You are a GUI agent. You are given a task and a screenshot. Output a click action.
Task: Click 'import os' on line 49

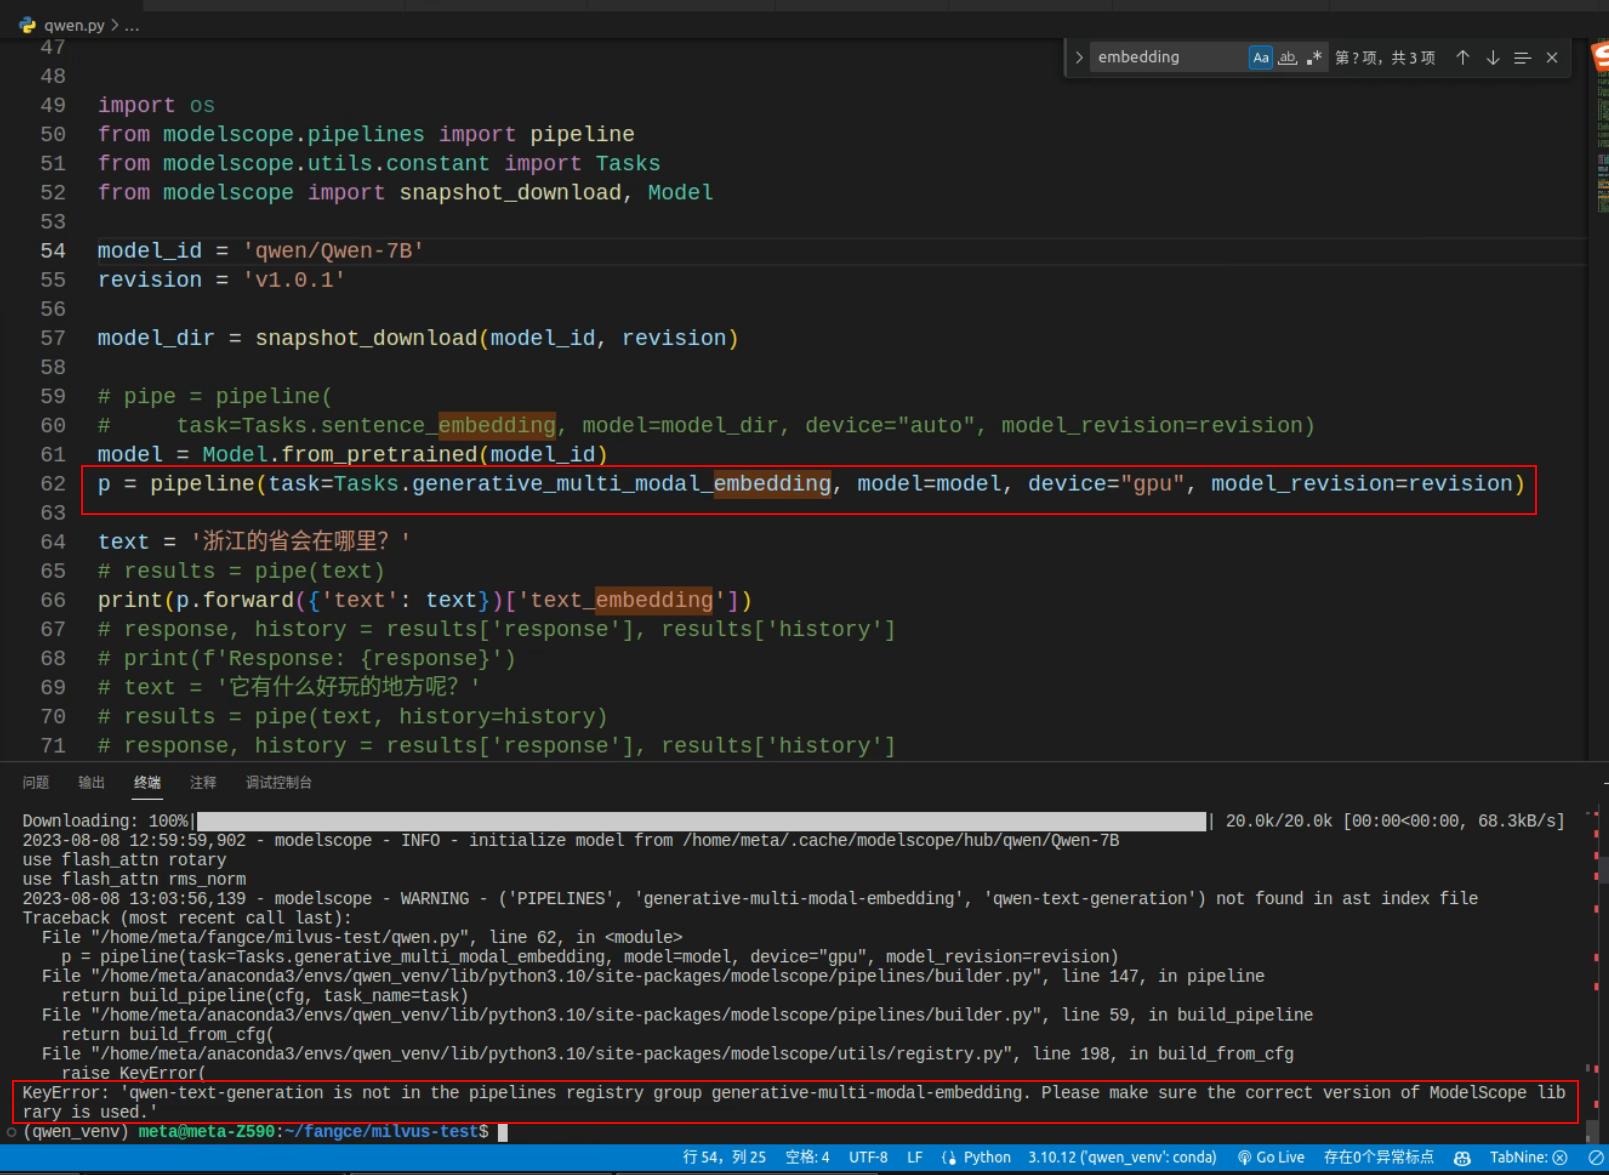pos(156,105)
